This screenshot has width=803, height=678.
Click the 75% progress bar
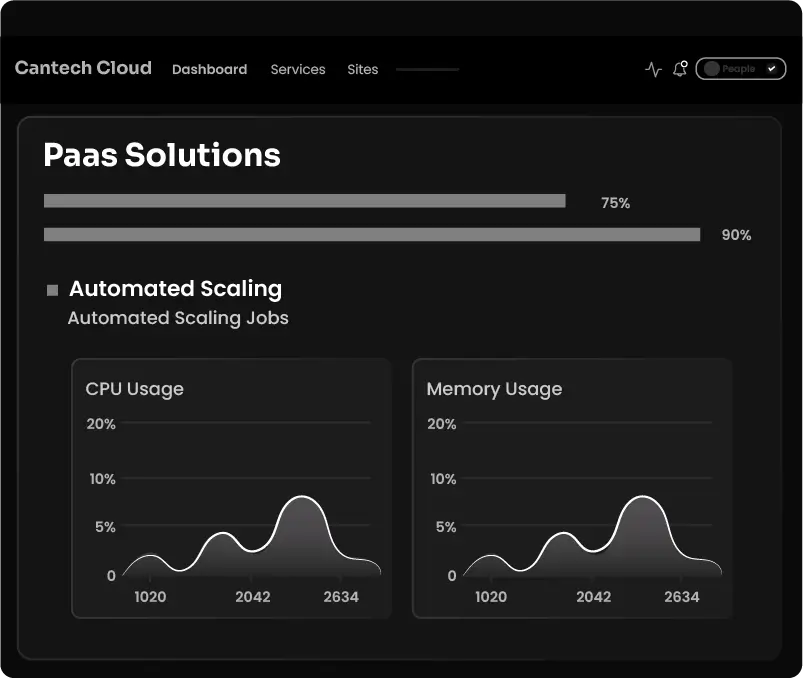click(x=303, y=200)
